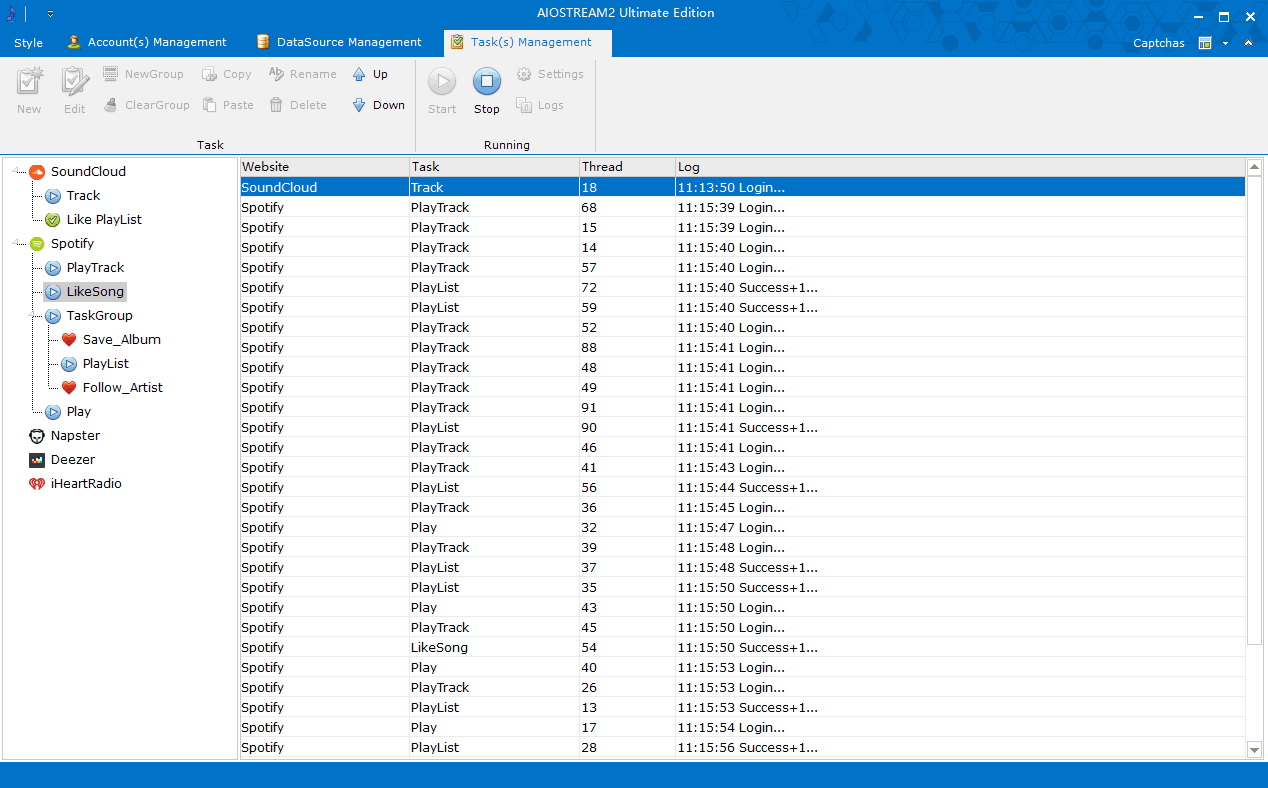1268x788 pixels.
Task: Create a NewGroup in the Task ribbon
Action: 143,74
